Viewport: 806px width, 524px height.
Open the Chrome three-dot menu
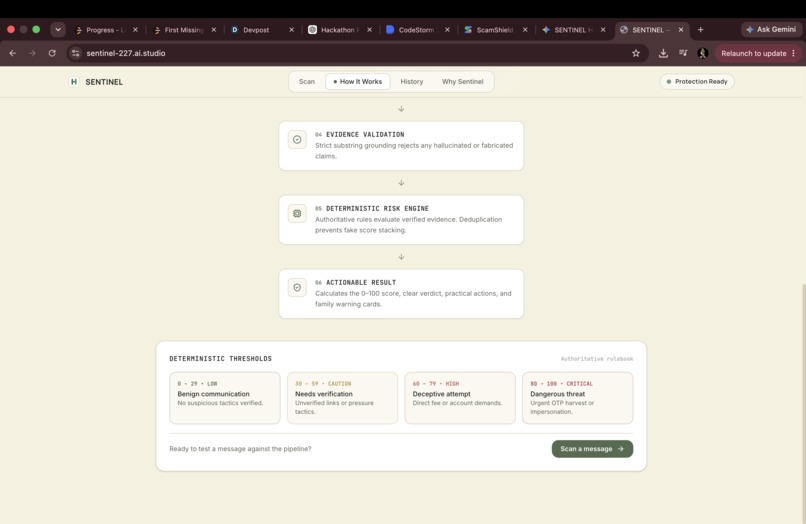click(x=794, y=53)
